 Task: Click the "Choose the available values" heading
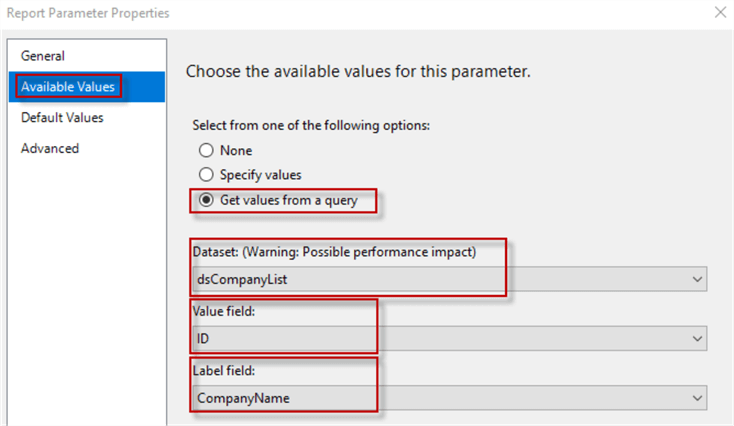pyautogui.click(x=357, y=72)
